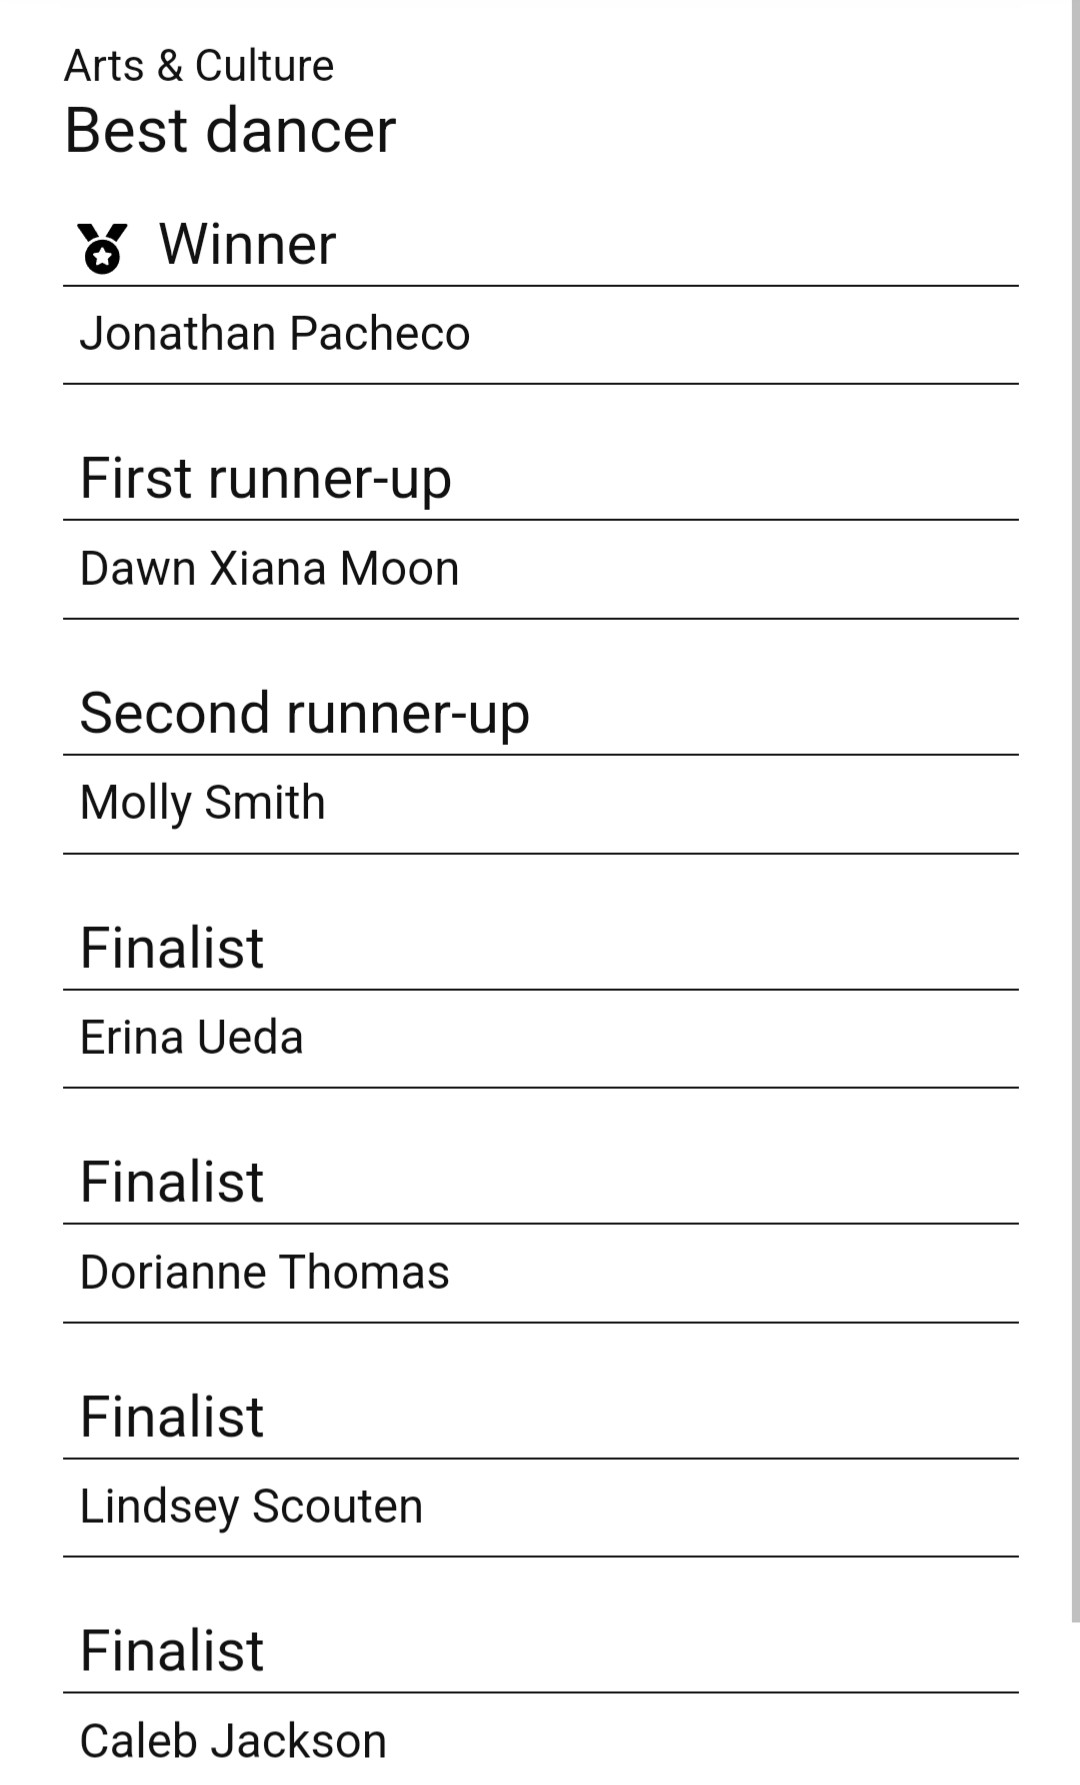Click Finalist heading above Lindsey Scouten

coord(172,1417)
